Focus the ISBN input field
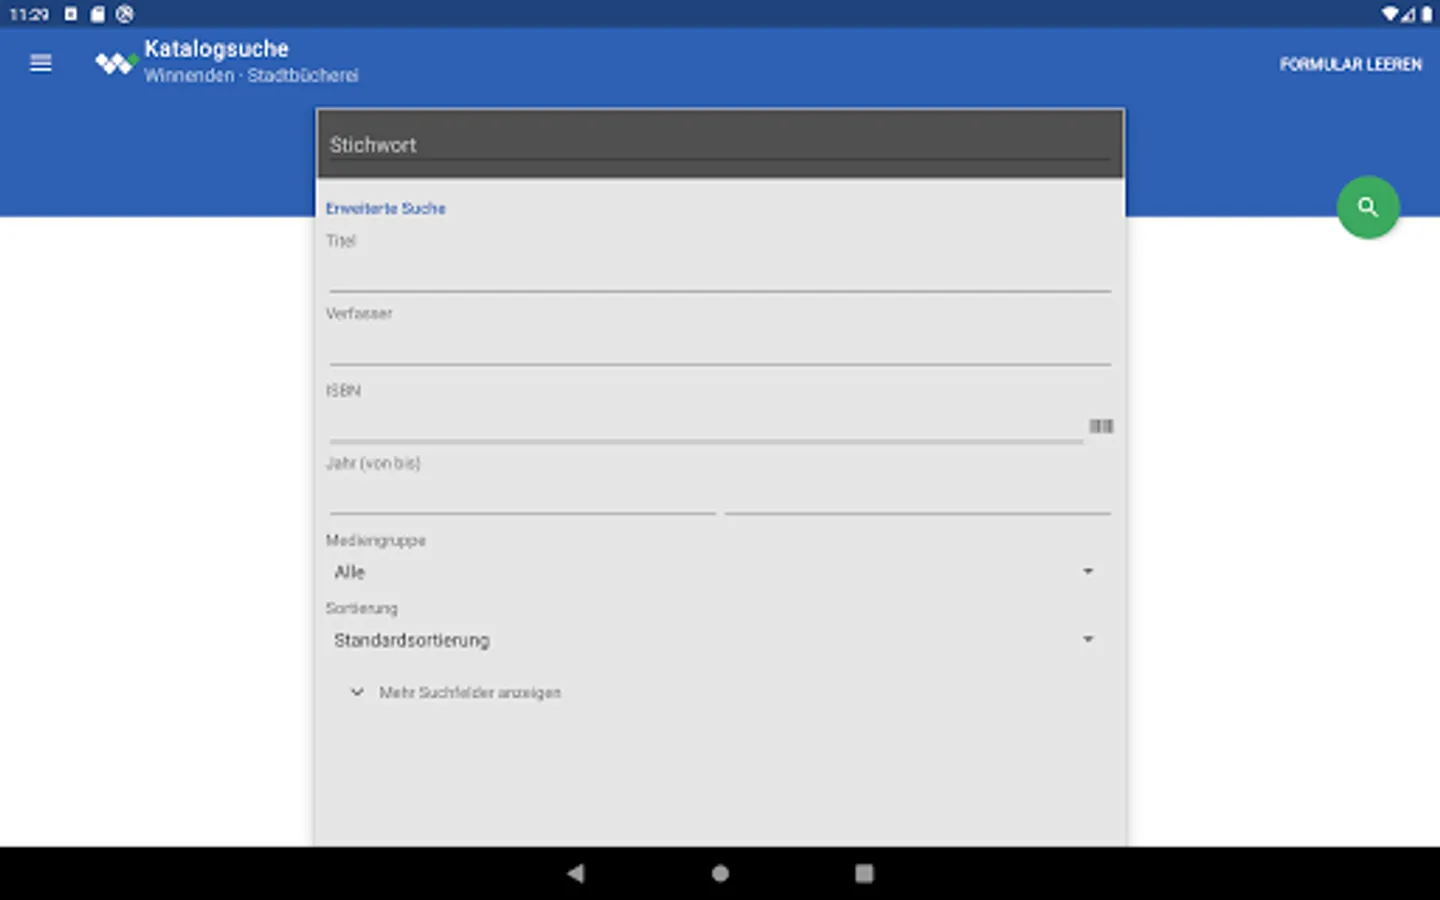This screenshot has width=1440, height=900. [706, 425]
